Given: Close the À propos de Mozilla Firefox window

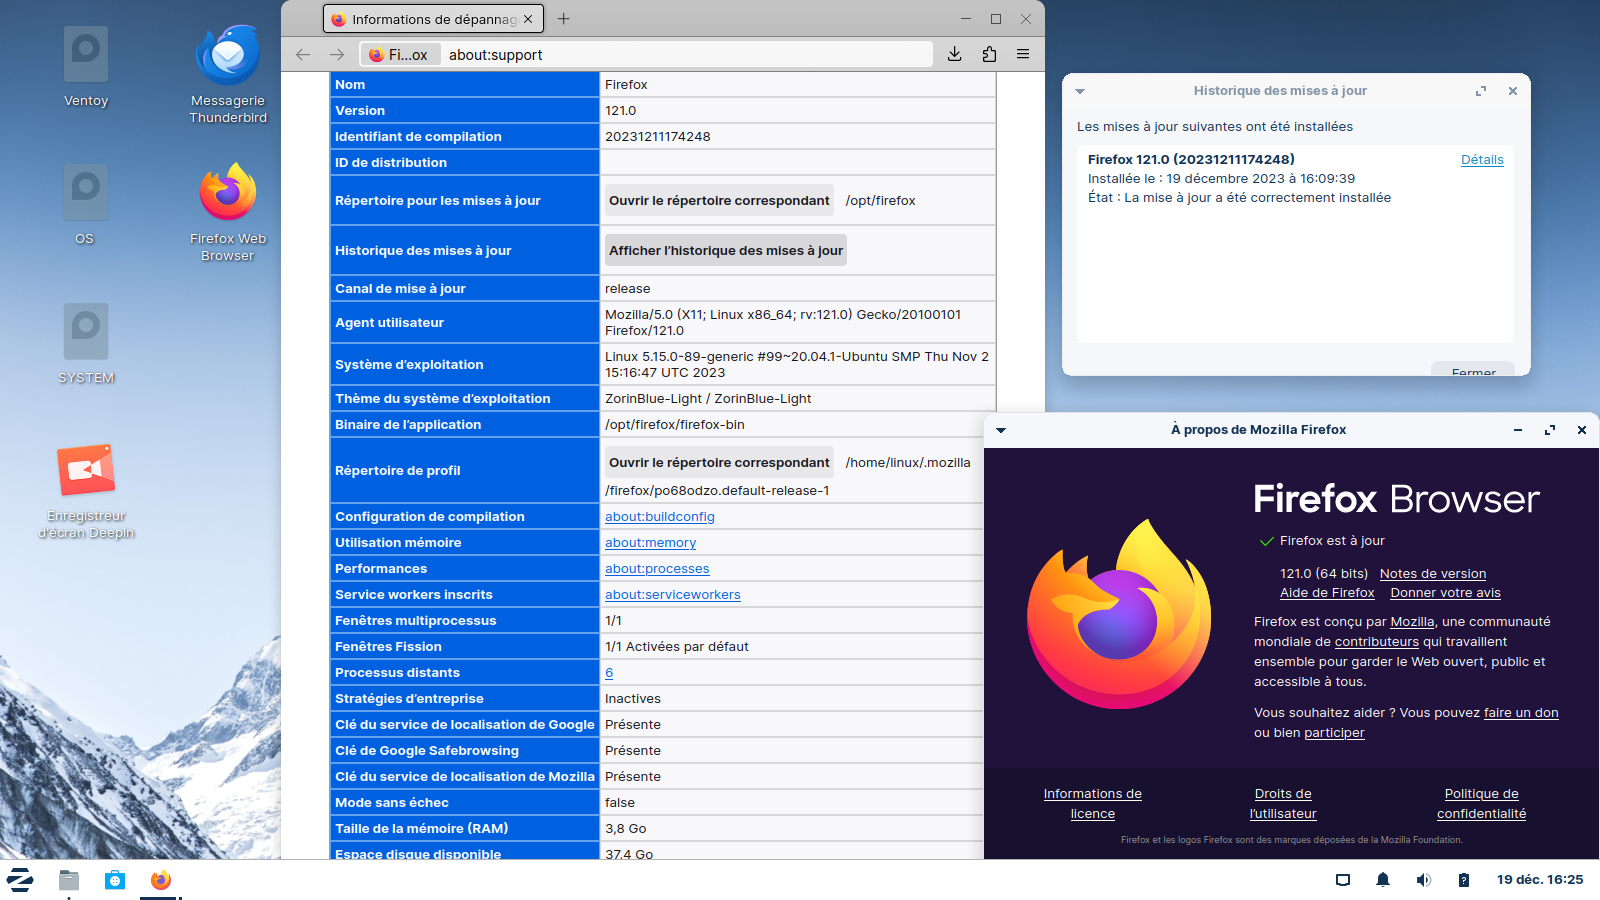Looking at the screenshot, I should click(1582, 430).
